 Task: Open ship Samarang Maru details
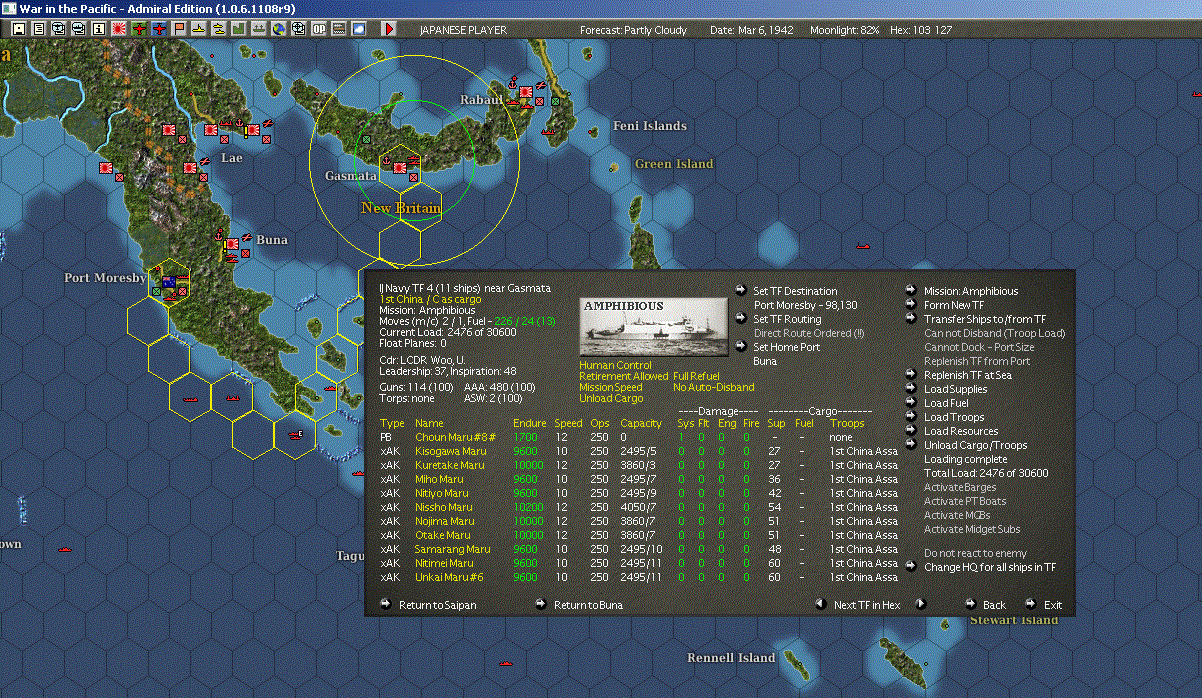pos(453,549)
